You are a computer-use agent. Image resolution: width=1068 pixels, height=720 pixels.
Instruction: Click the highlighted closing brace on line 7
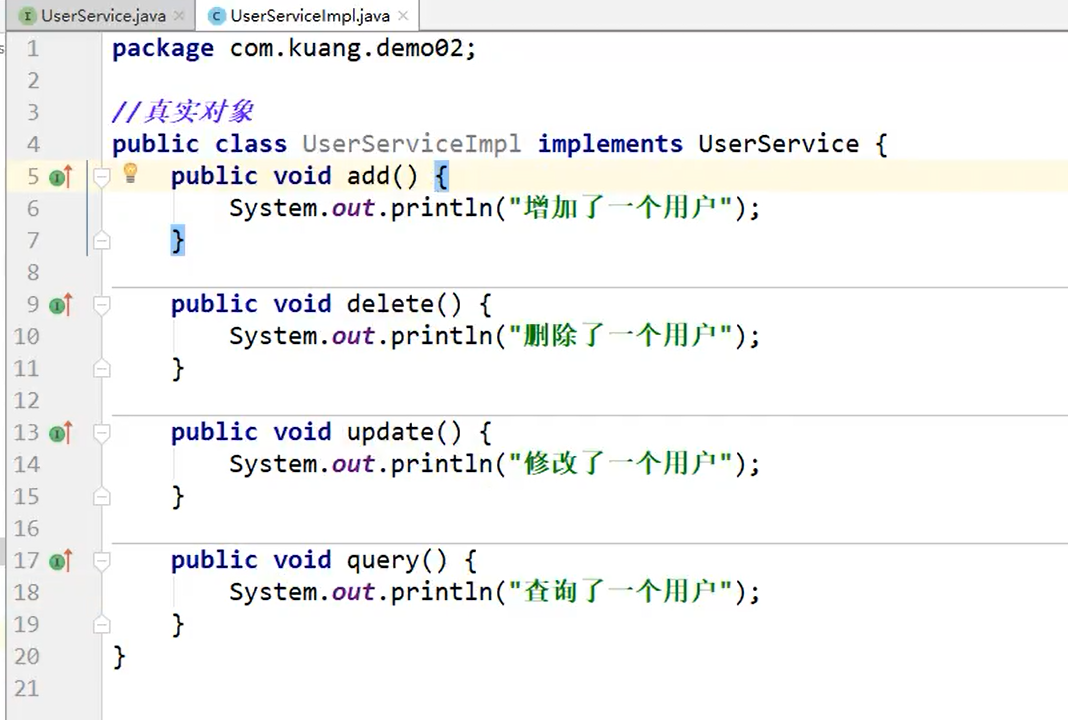(177, 240)
